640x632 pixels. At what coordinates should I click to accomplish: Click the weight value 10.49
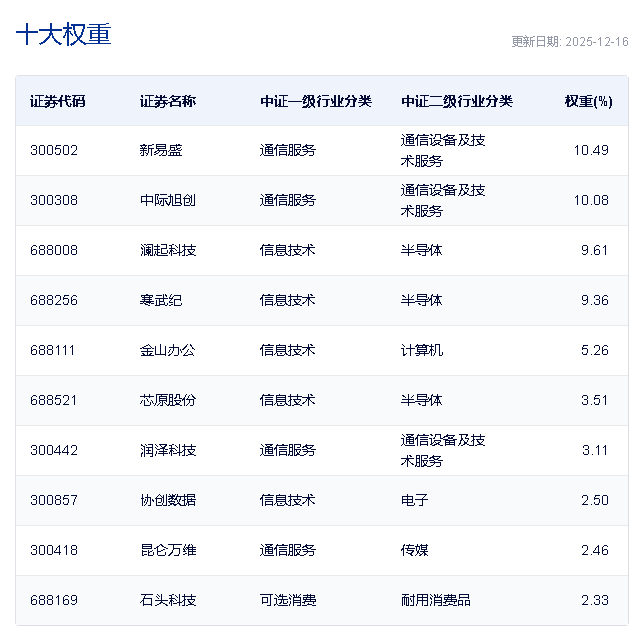click(x=591, y=150)
